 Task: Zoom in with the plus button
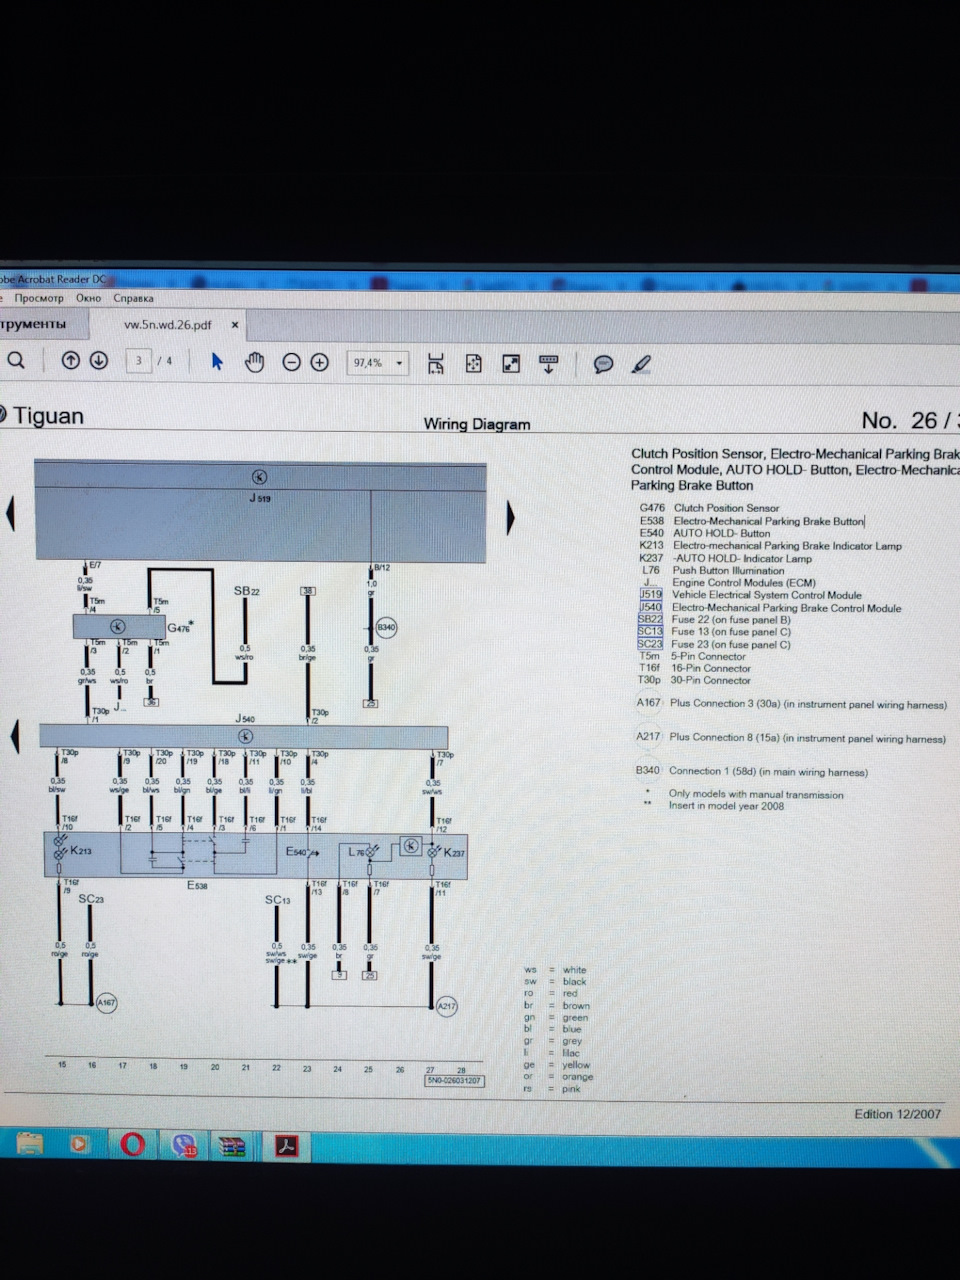319,362
